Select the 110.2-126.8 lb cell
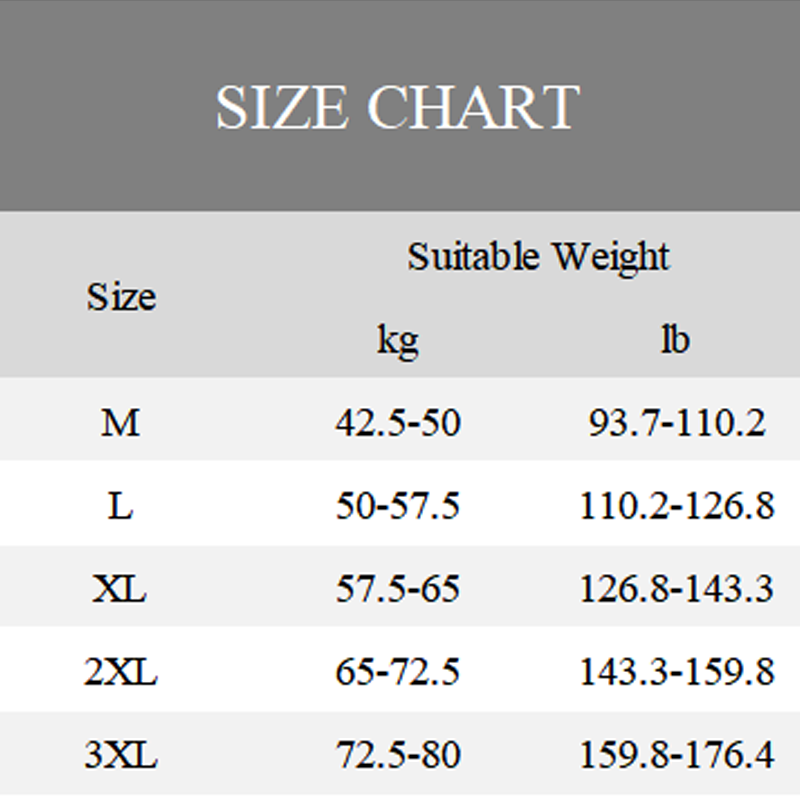 (677, 506)
